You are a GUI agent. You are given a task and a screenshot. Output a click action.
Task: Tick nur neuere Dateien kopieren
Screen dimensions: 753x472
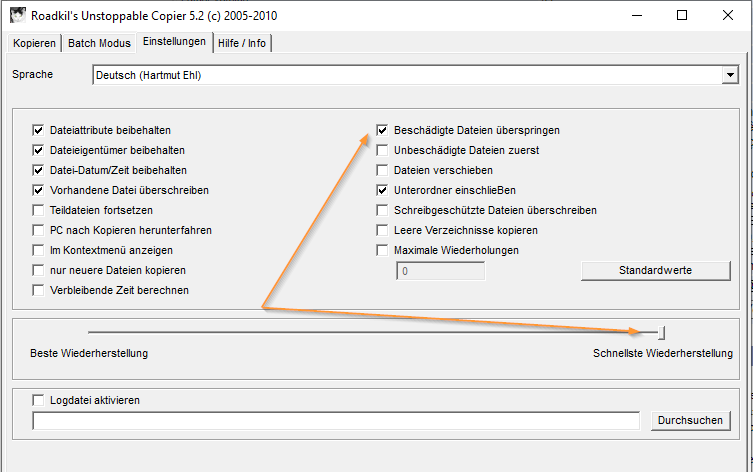(x=38, y=270)
